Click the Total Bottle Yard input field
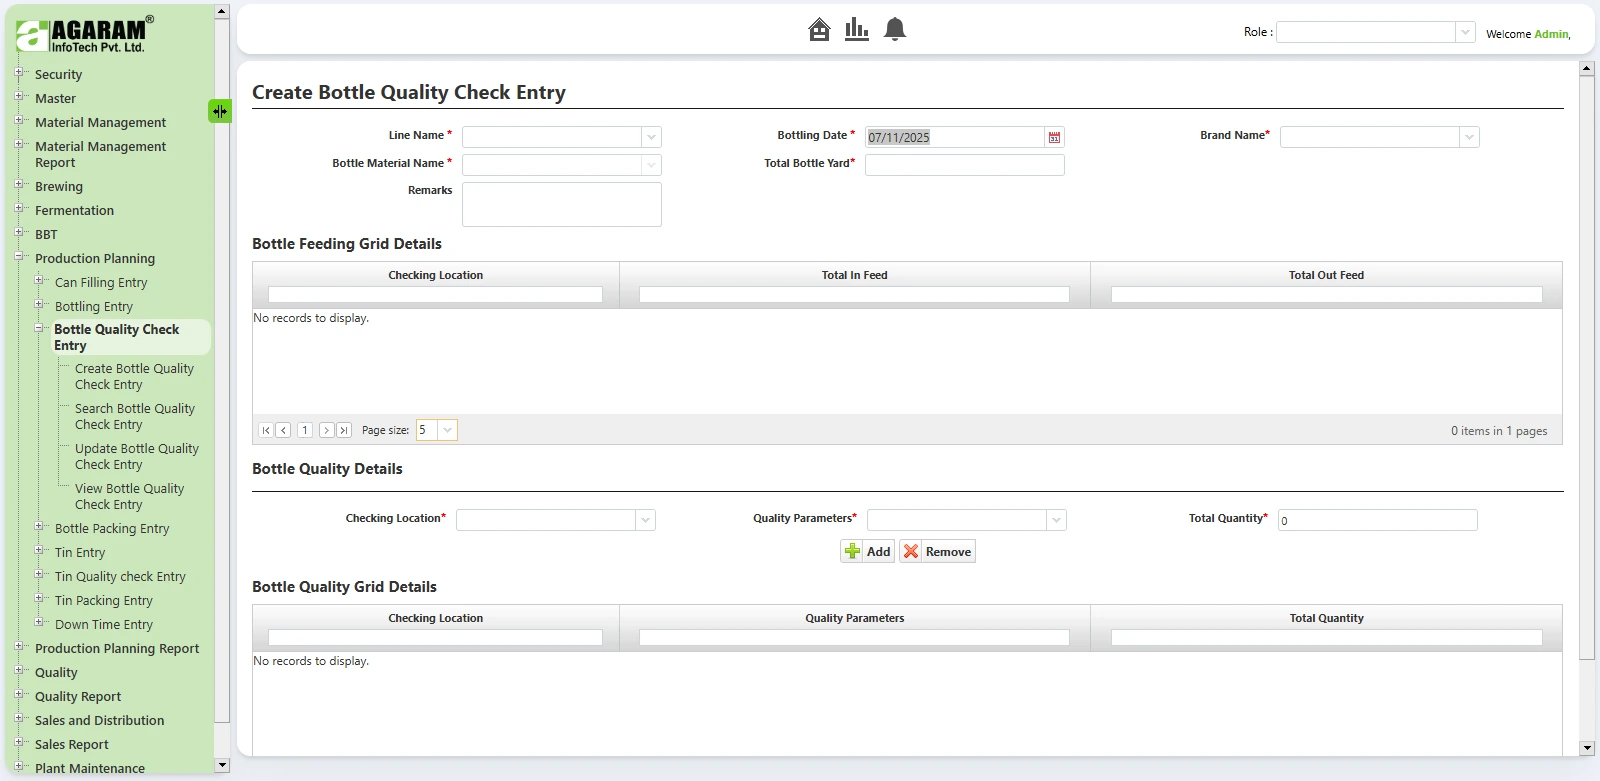The height and width of the screenshot is (781, 1600). [x=964, y=165]
